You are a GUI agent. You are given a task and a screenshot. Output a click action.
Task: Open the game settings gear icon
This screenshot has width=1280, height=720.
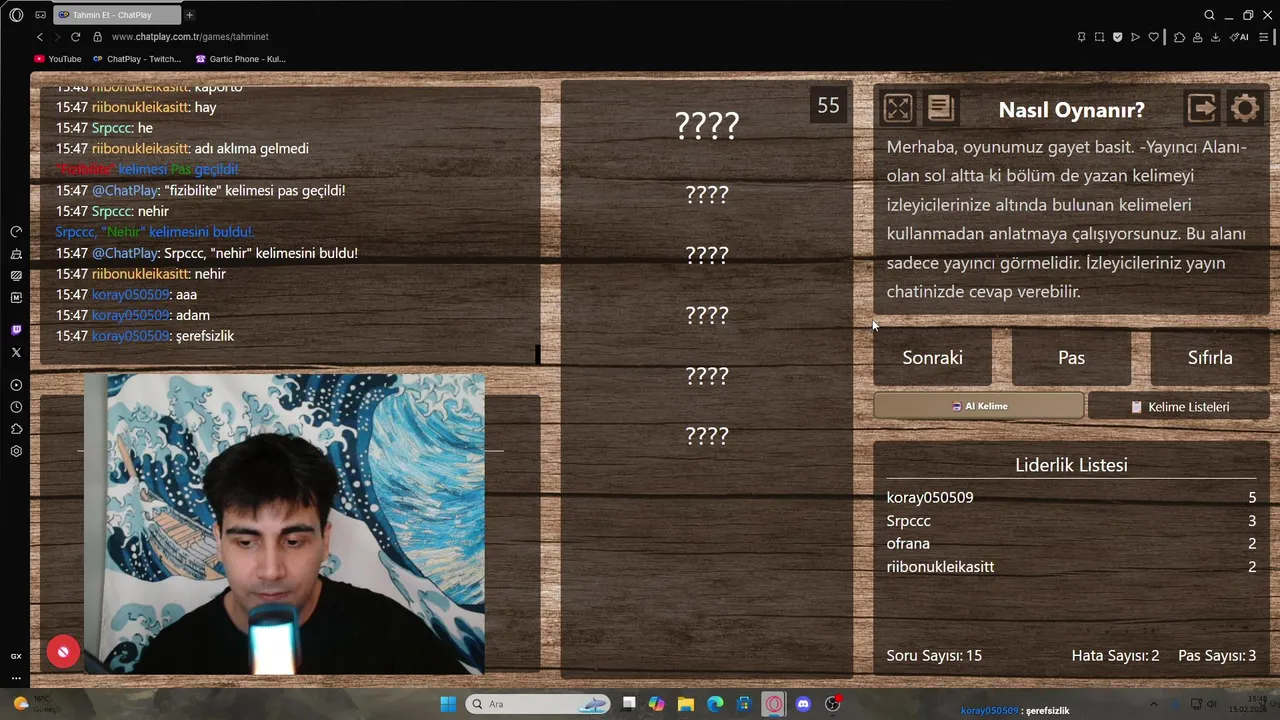pos(1245,108)
